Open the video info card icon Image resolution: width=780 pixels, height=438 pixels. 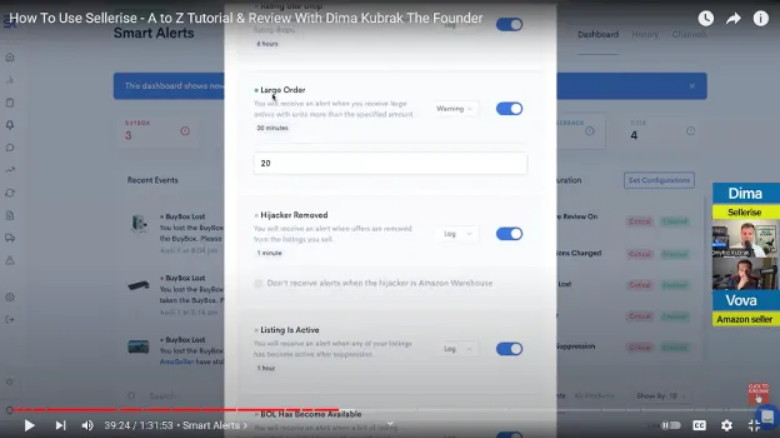pos(761,18)
